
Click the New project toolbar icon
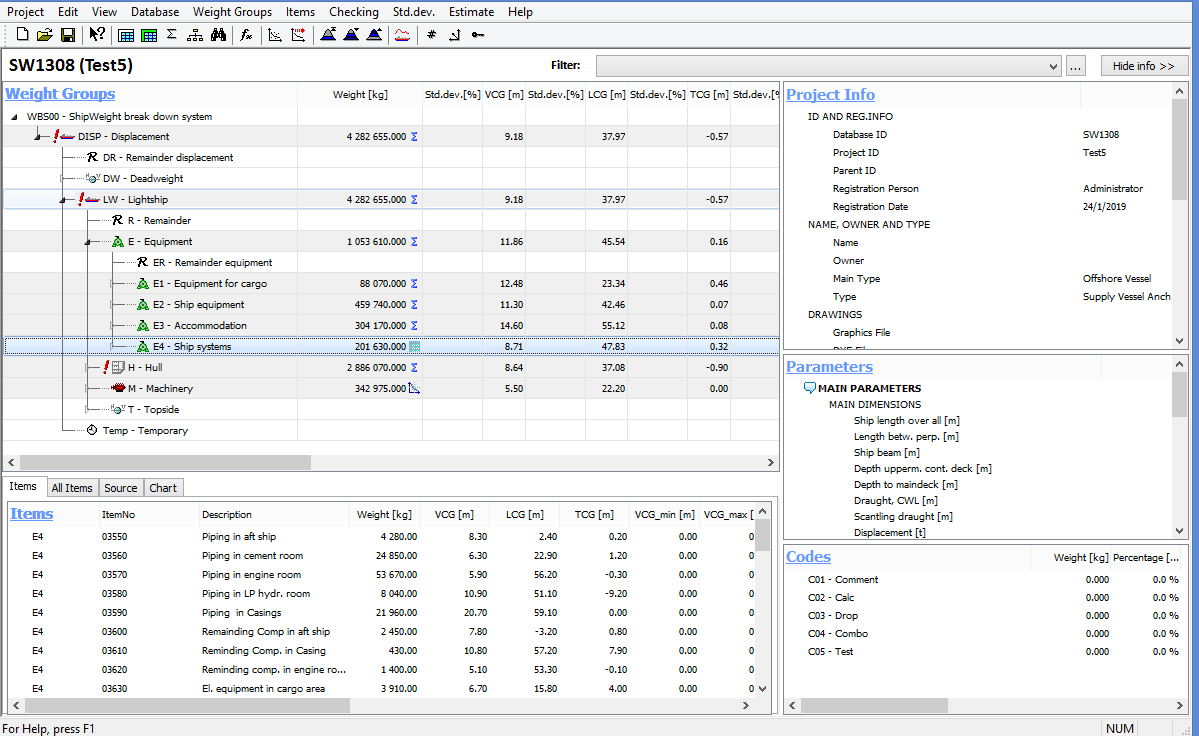tap(22, 35)
